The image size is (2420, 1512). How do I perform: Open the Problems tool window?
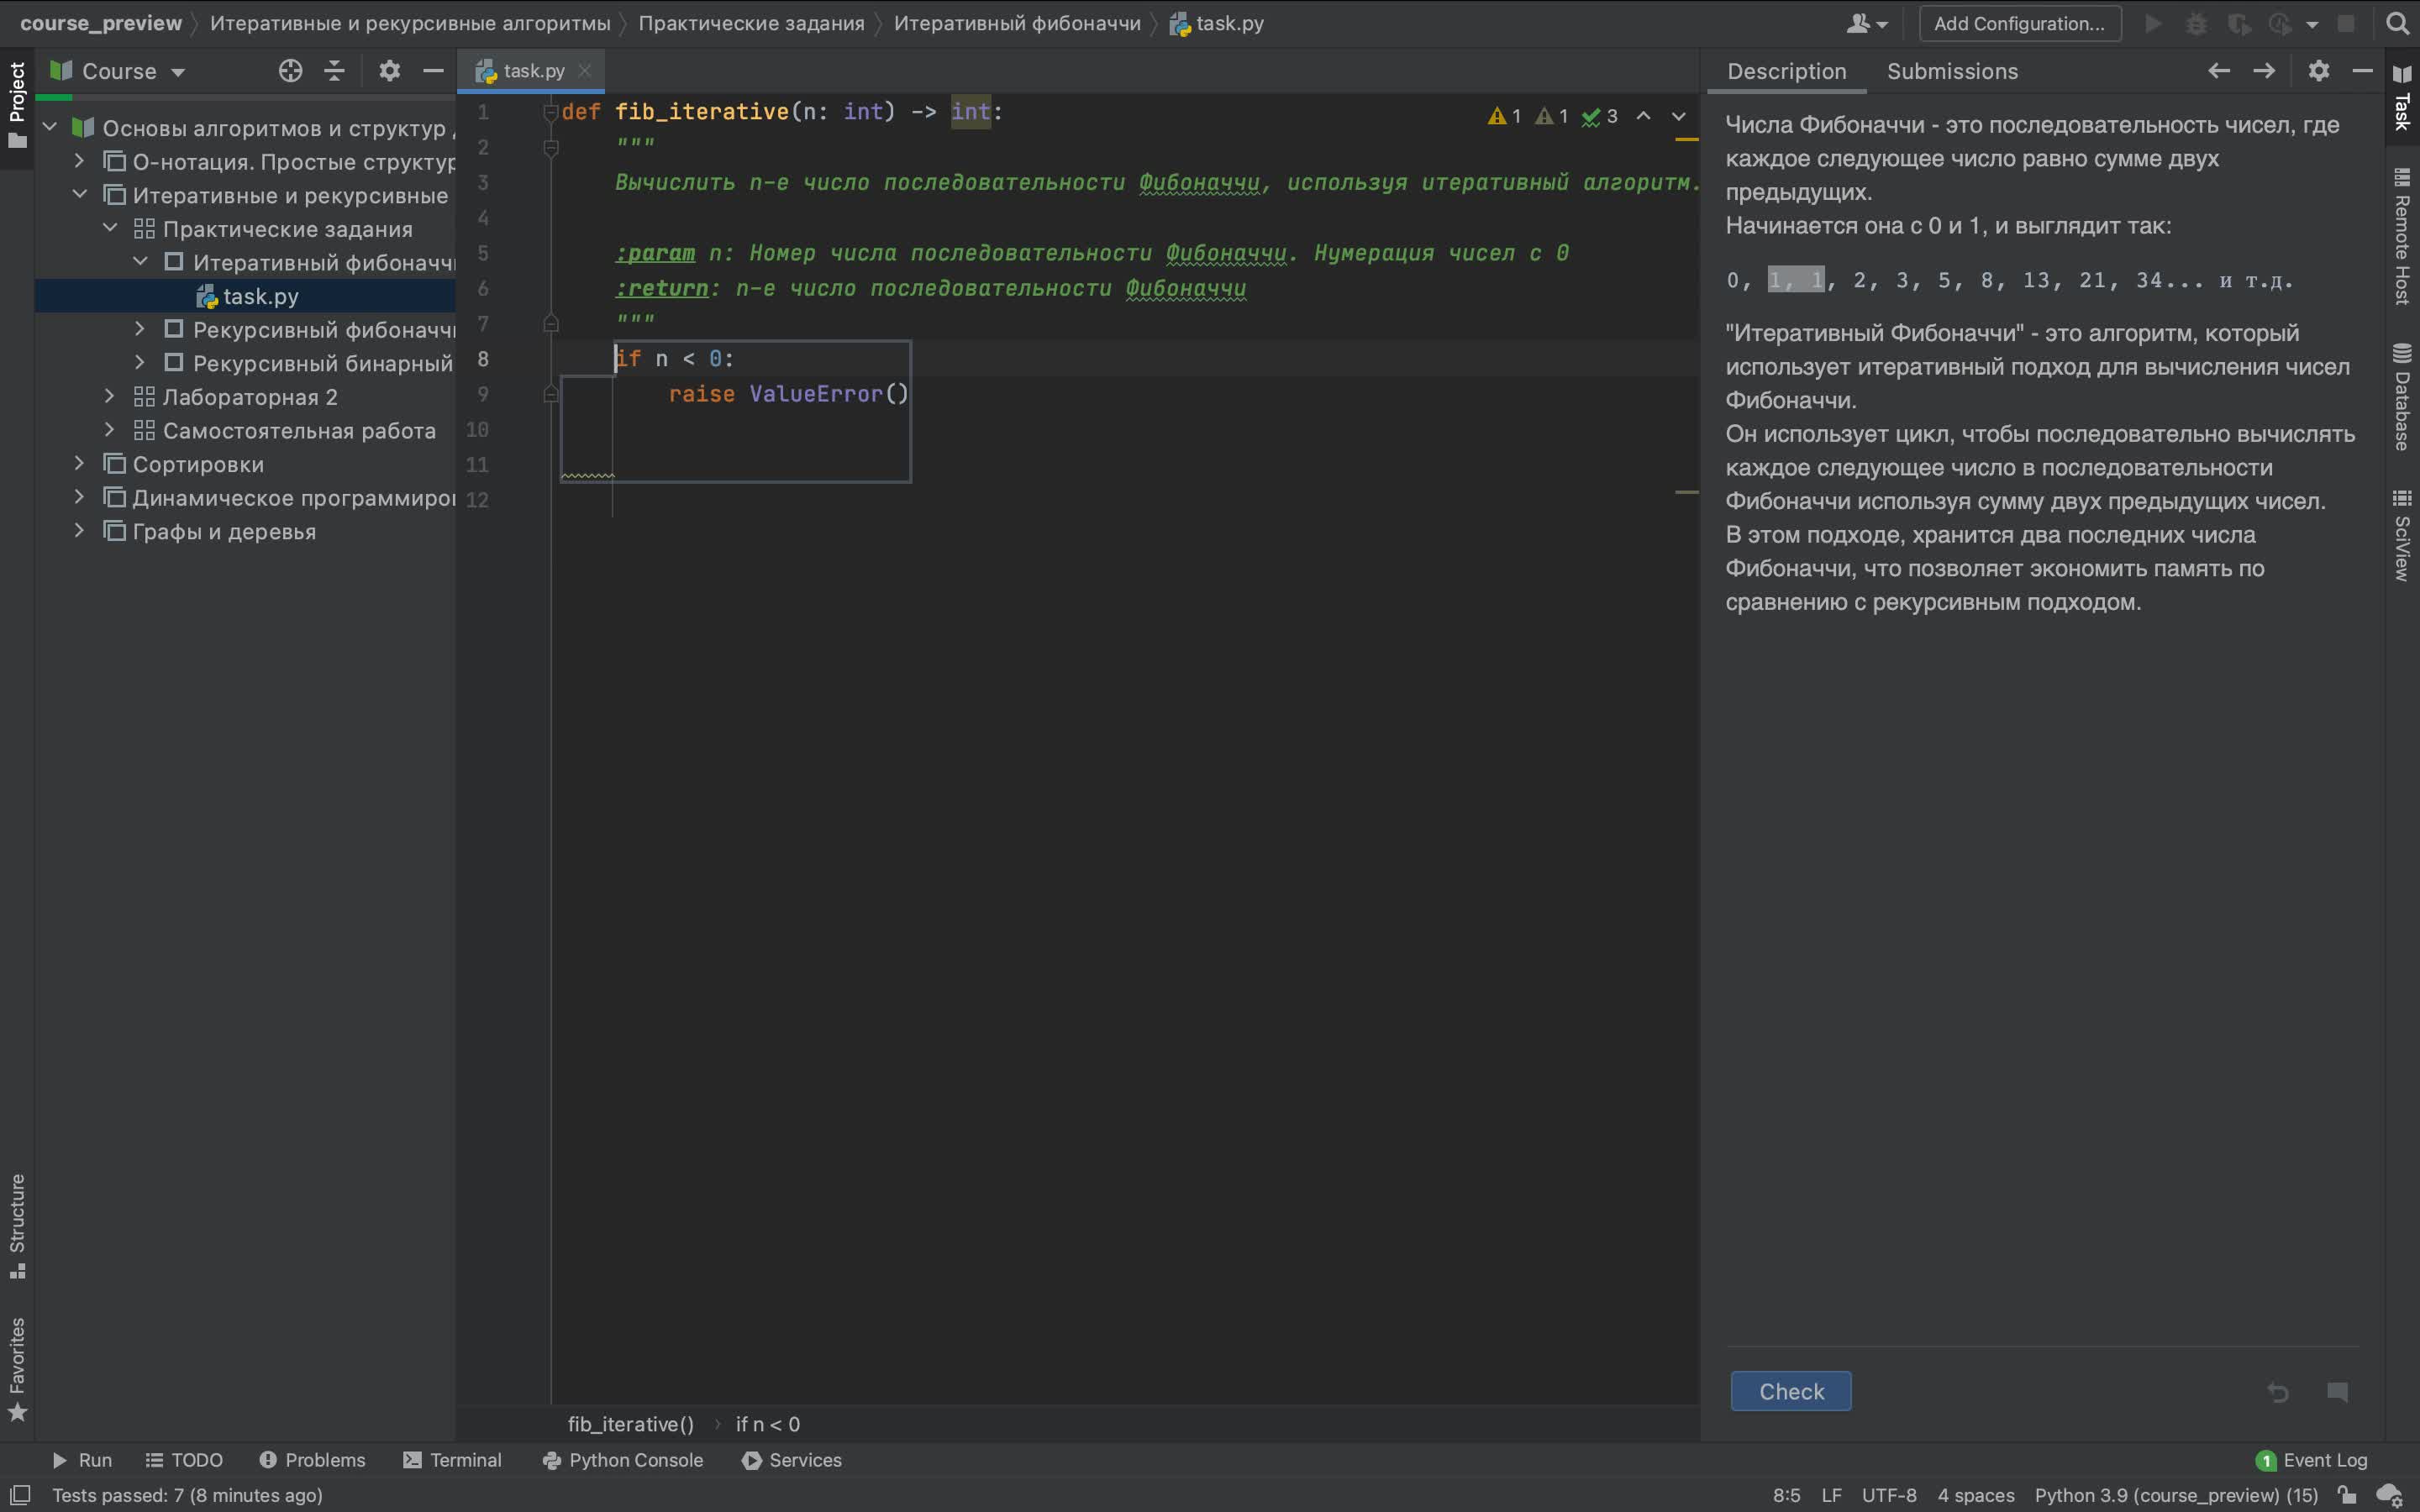click(312, 1460)
